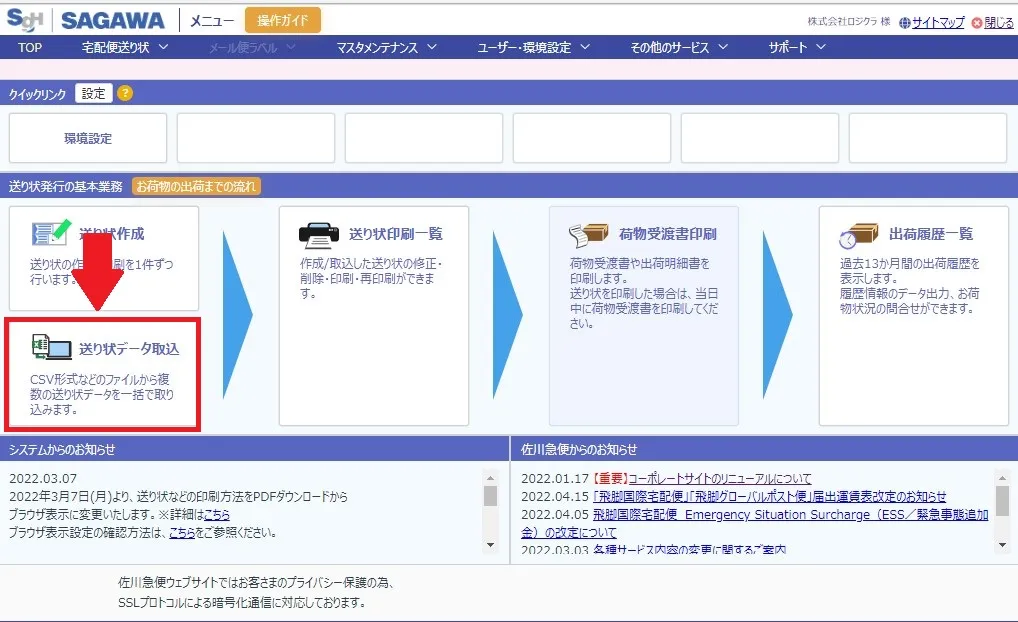Click こちら link after ※詳細は
The height and width of the screenshot is (622, 1018).
[217, 514]
